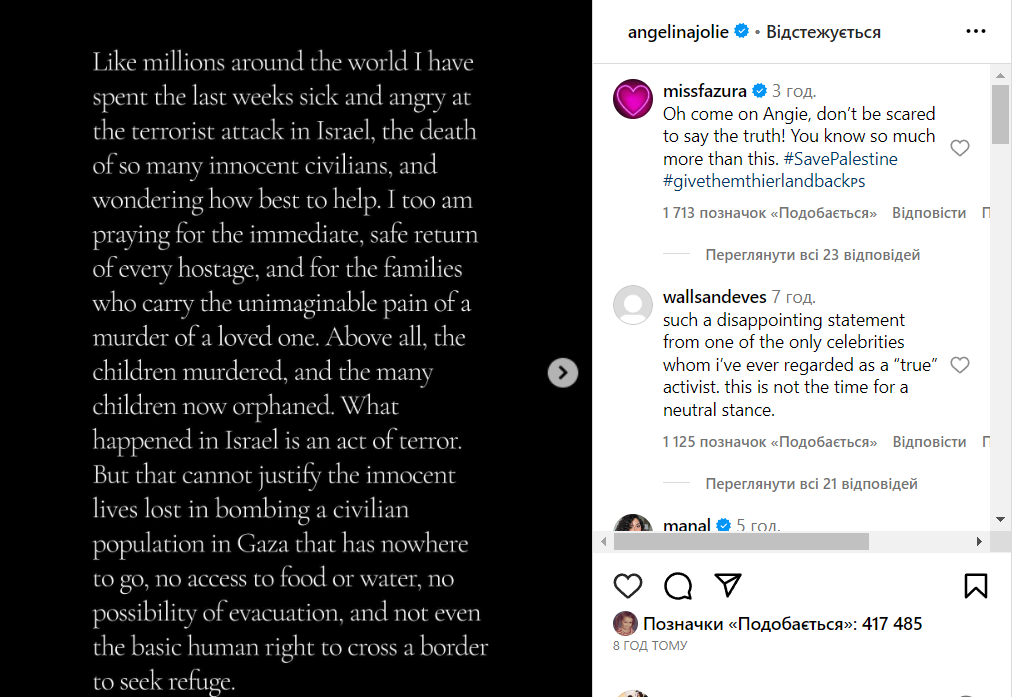Open angelinajolie profile link in header
The image size is (1016, 697).
tap(680, 32)
